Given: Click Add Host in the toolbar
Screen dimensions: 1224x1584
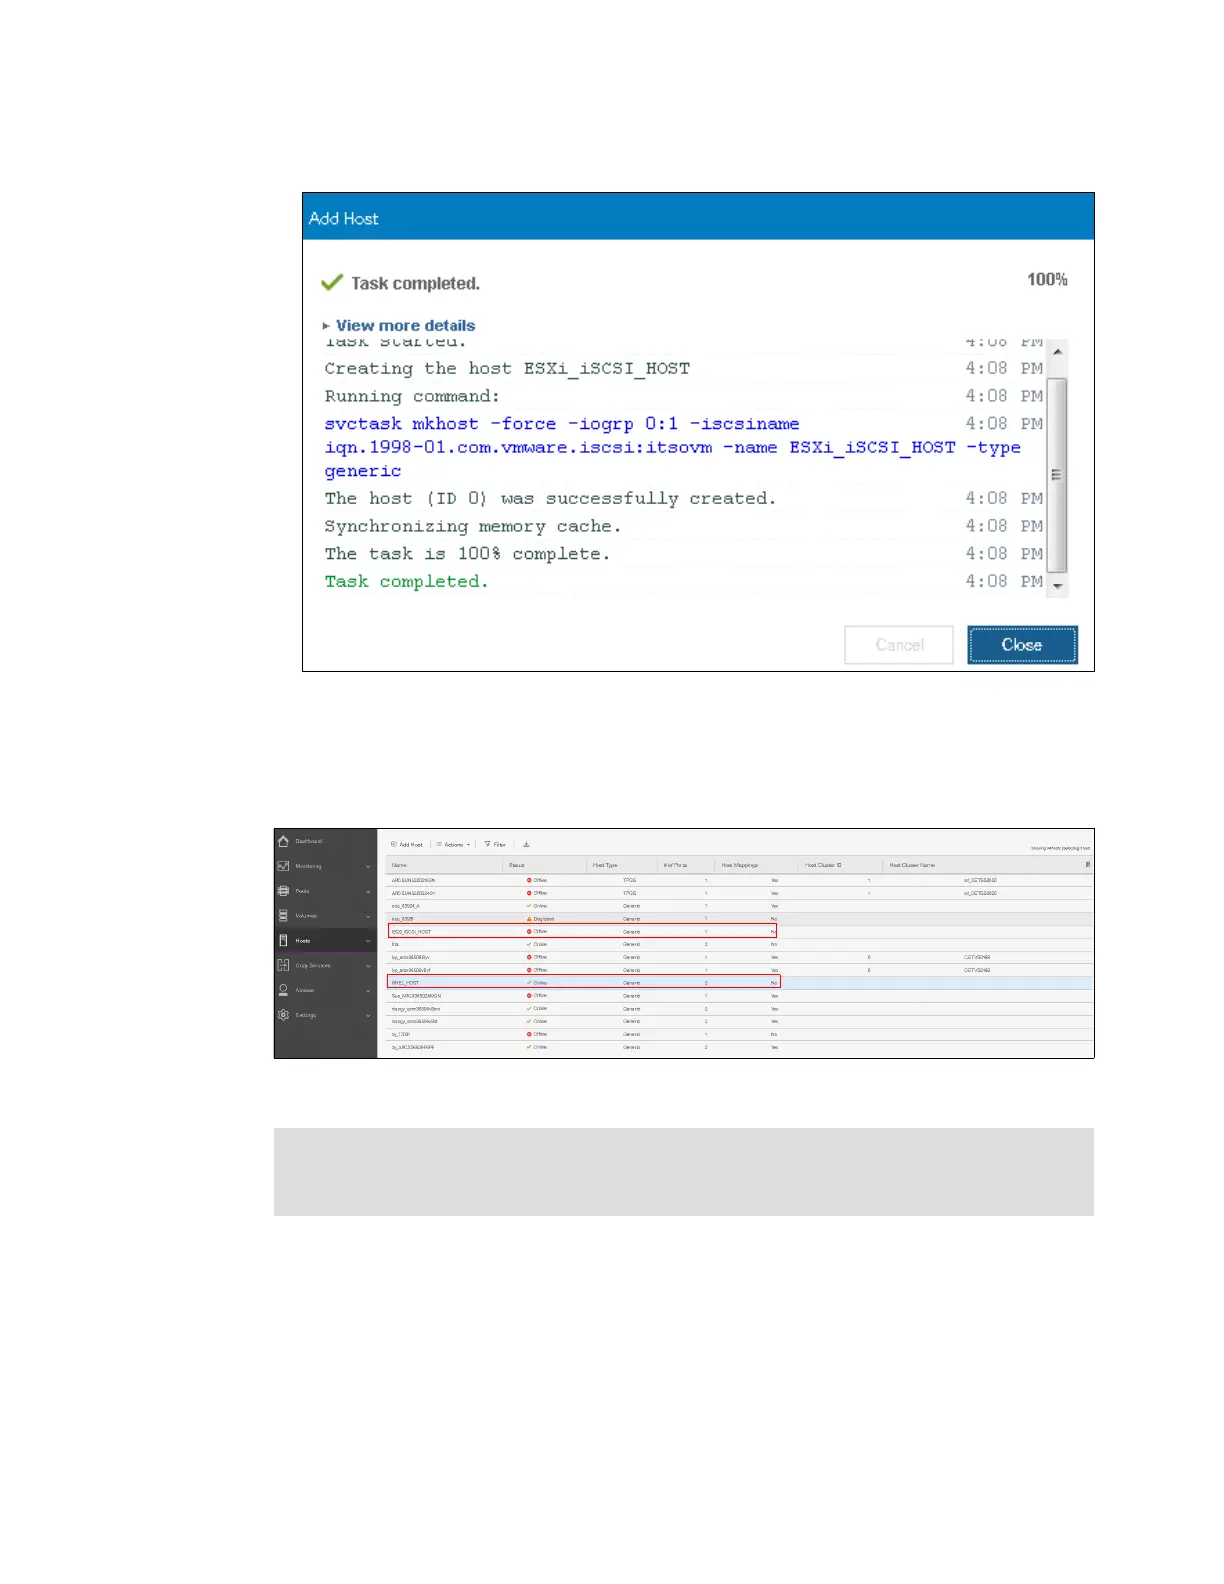Looking at the screenshot, I should point(407,845).
